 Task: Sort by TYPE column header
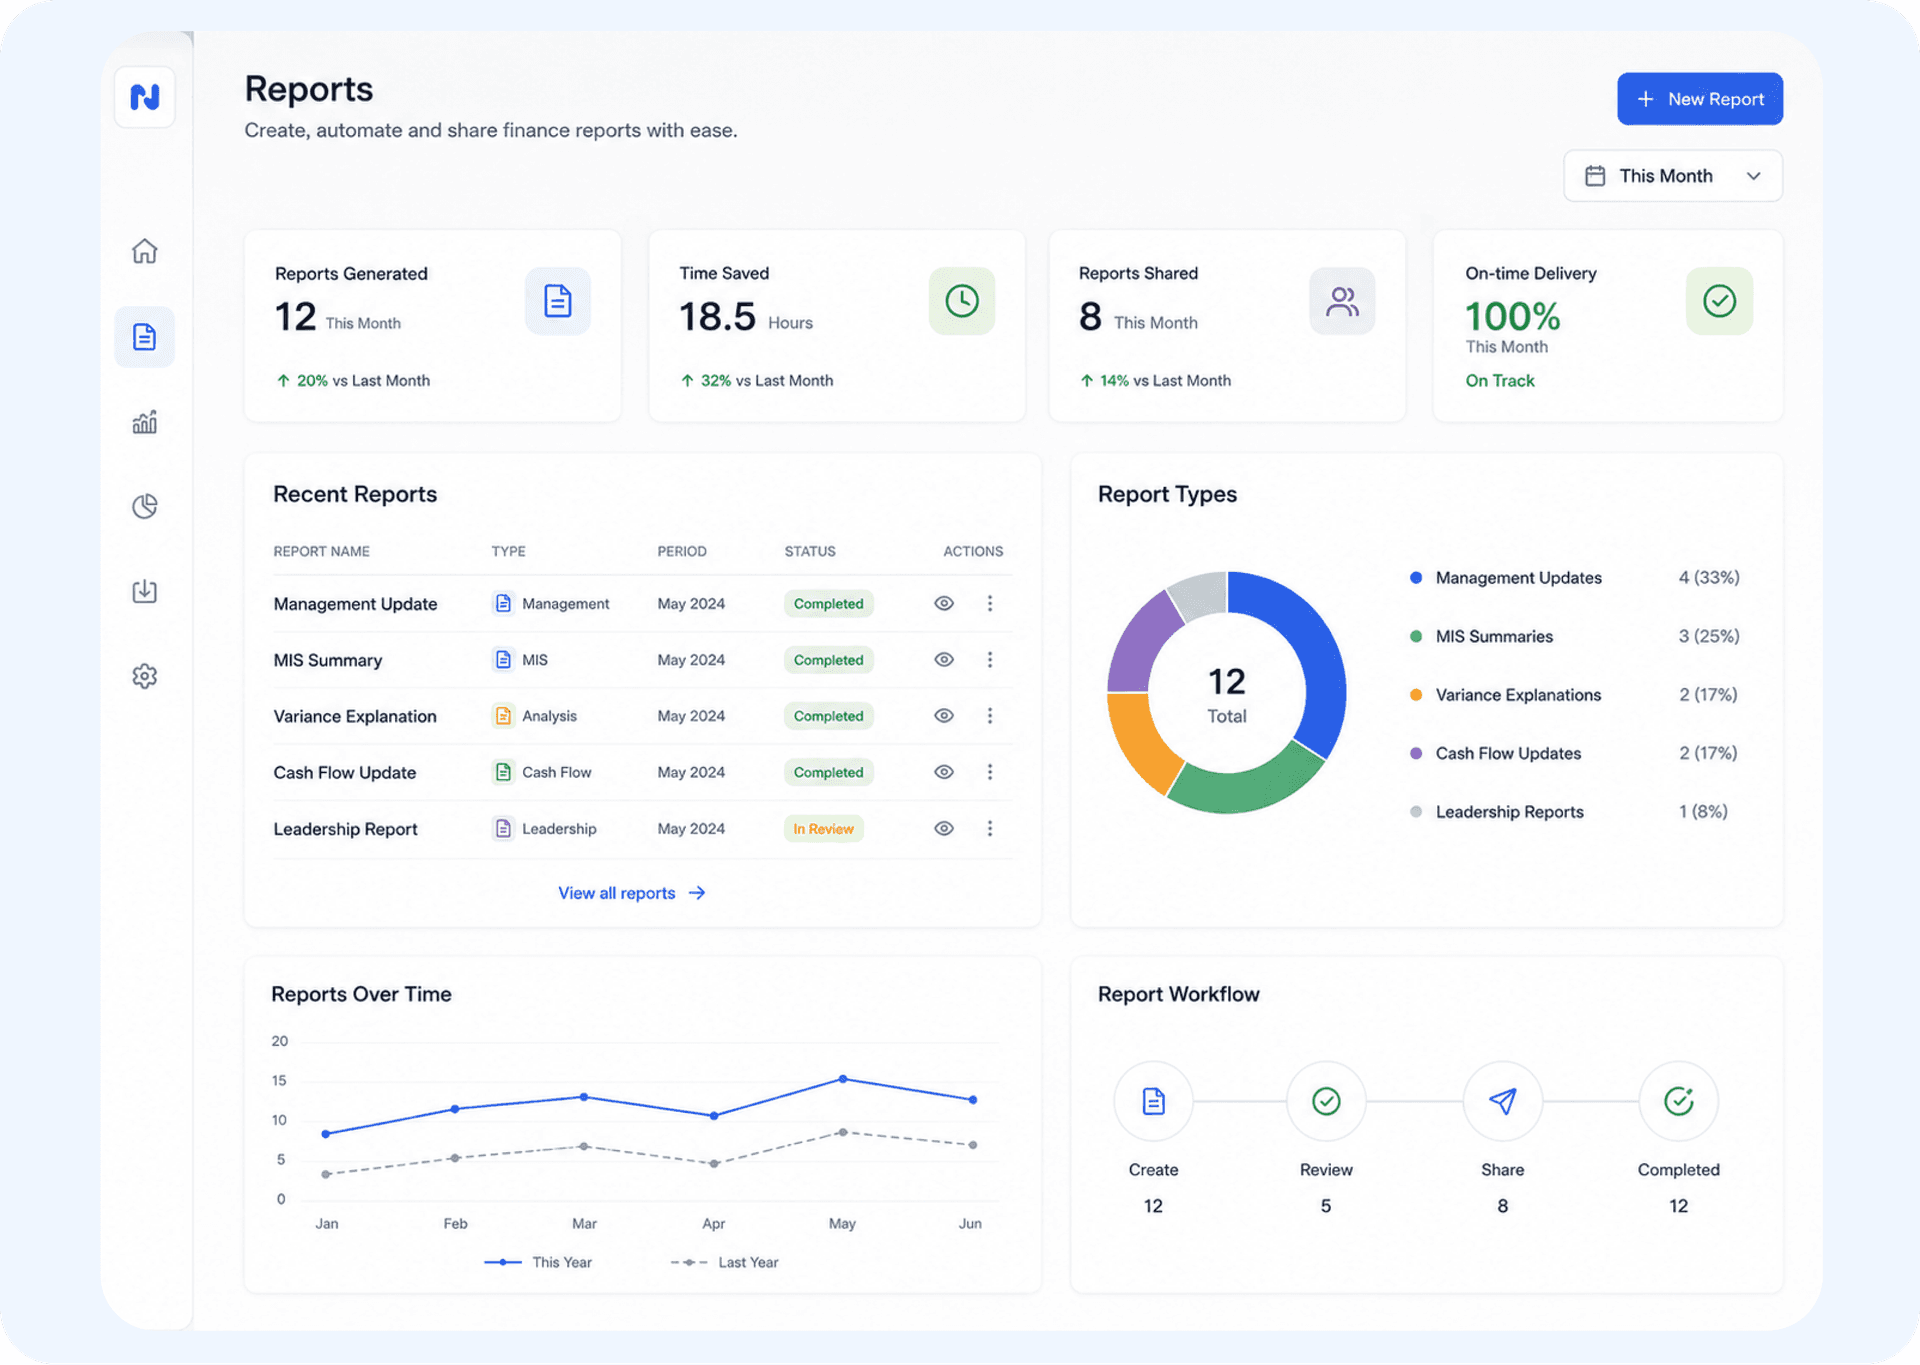tap(508, 552)
